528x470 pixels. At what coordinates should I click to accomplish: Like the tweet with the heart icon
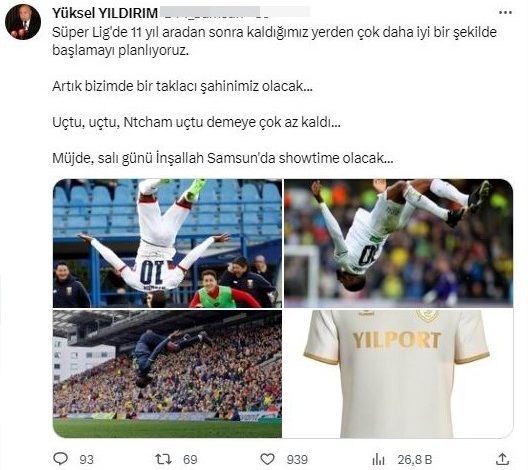(x=268, y=459)
